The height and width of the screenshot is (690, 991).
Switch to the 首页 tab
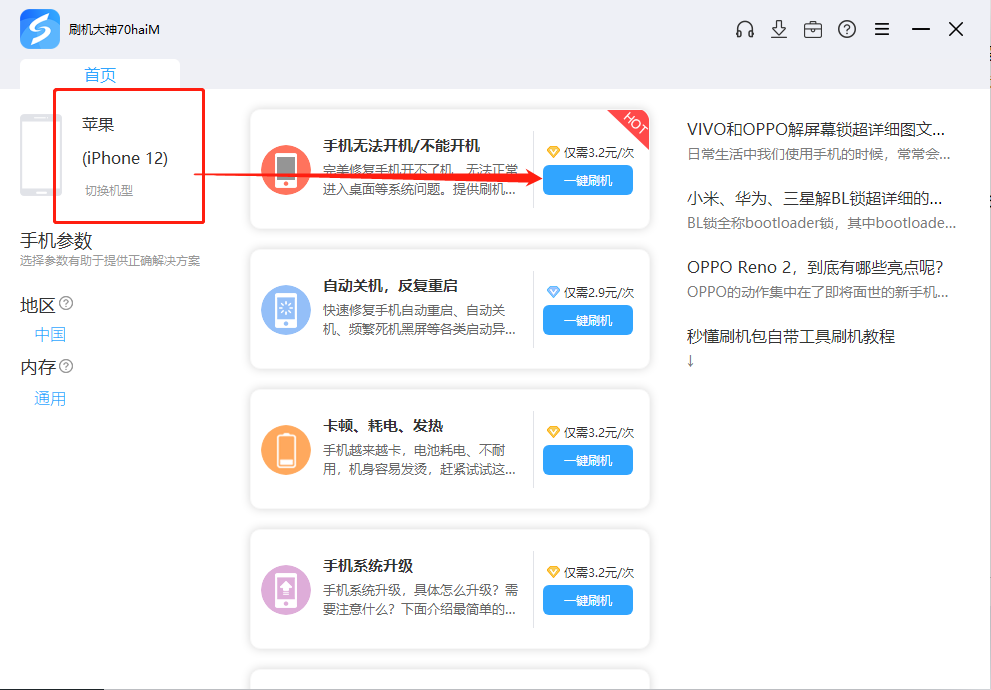click(100, 75)
